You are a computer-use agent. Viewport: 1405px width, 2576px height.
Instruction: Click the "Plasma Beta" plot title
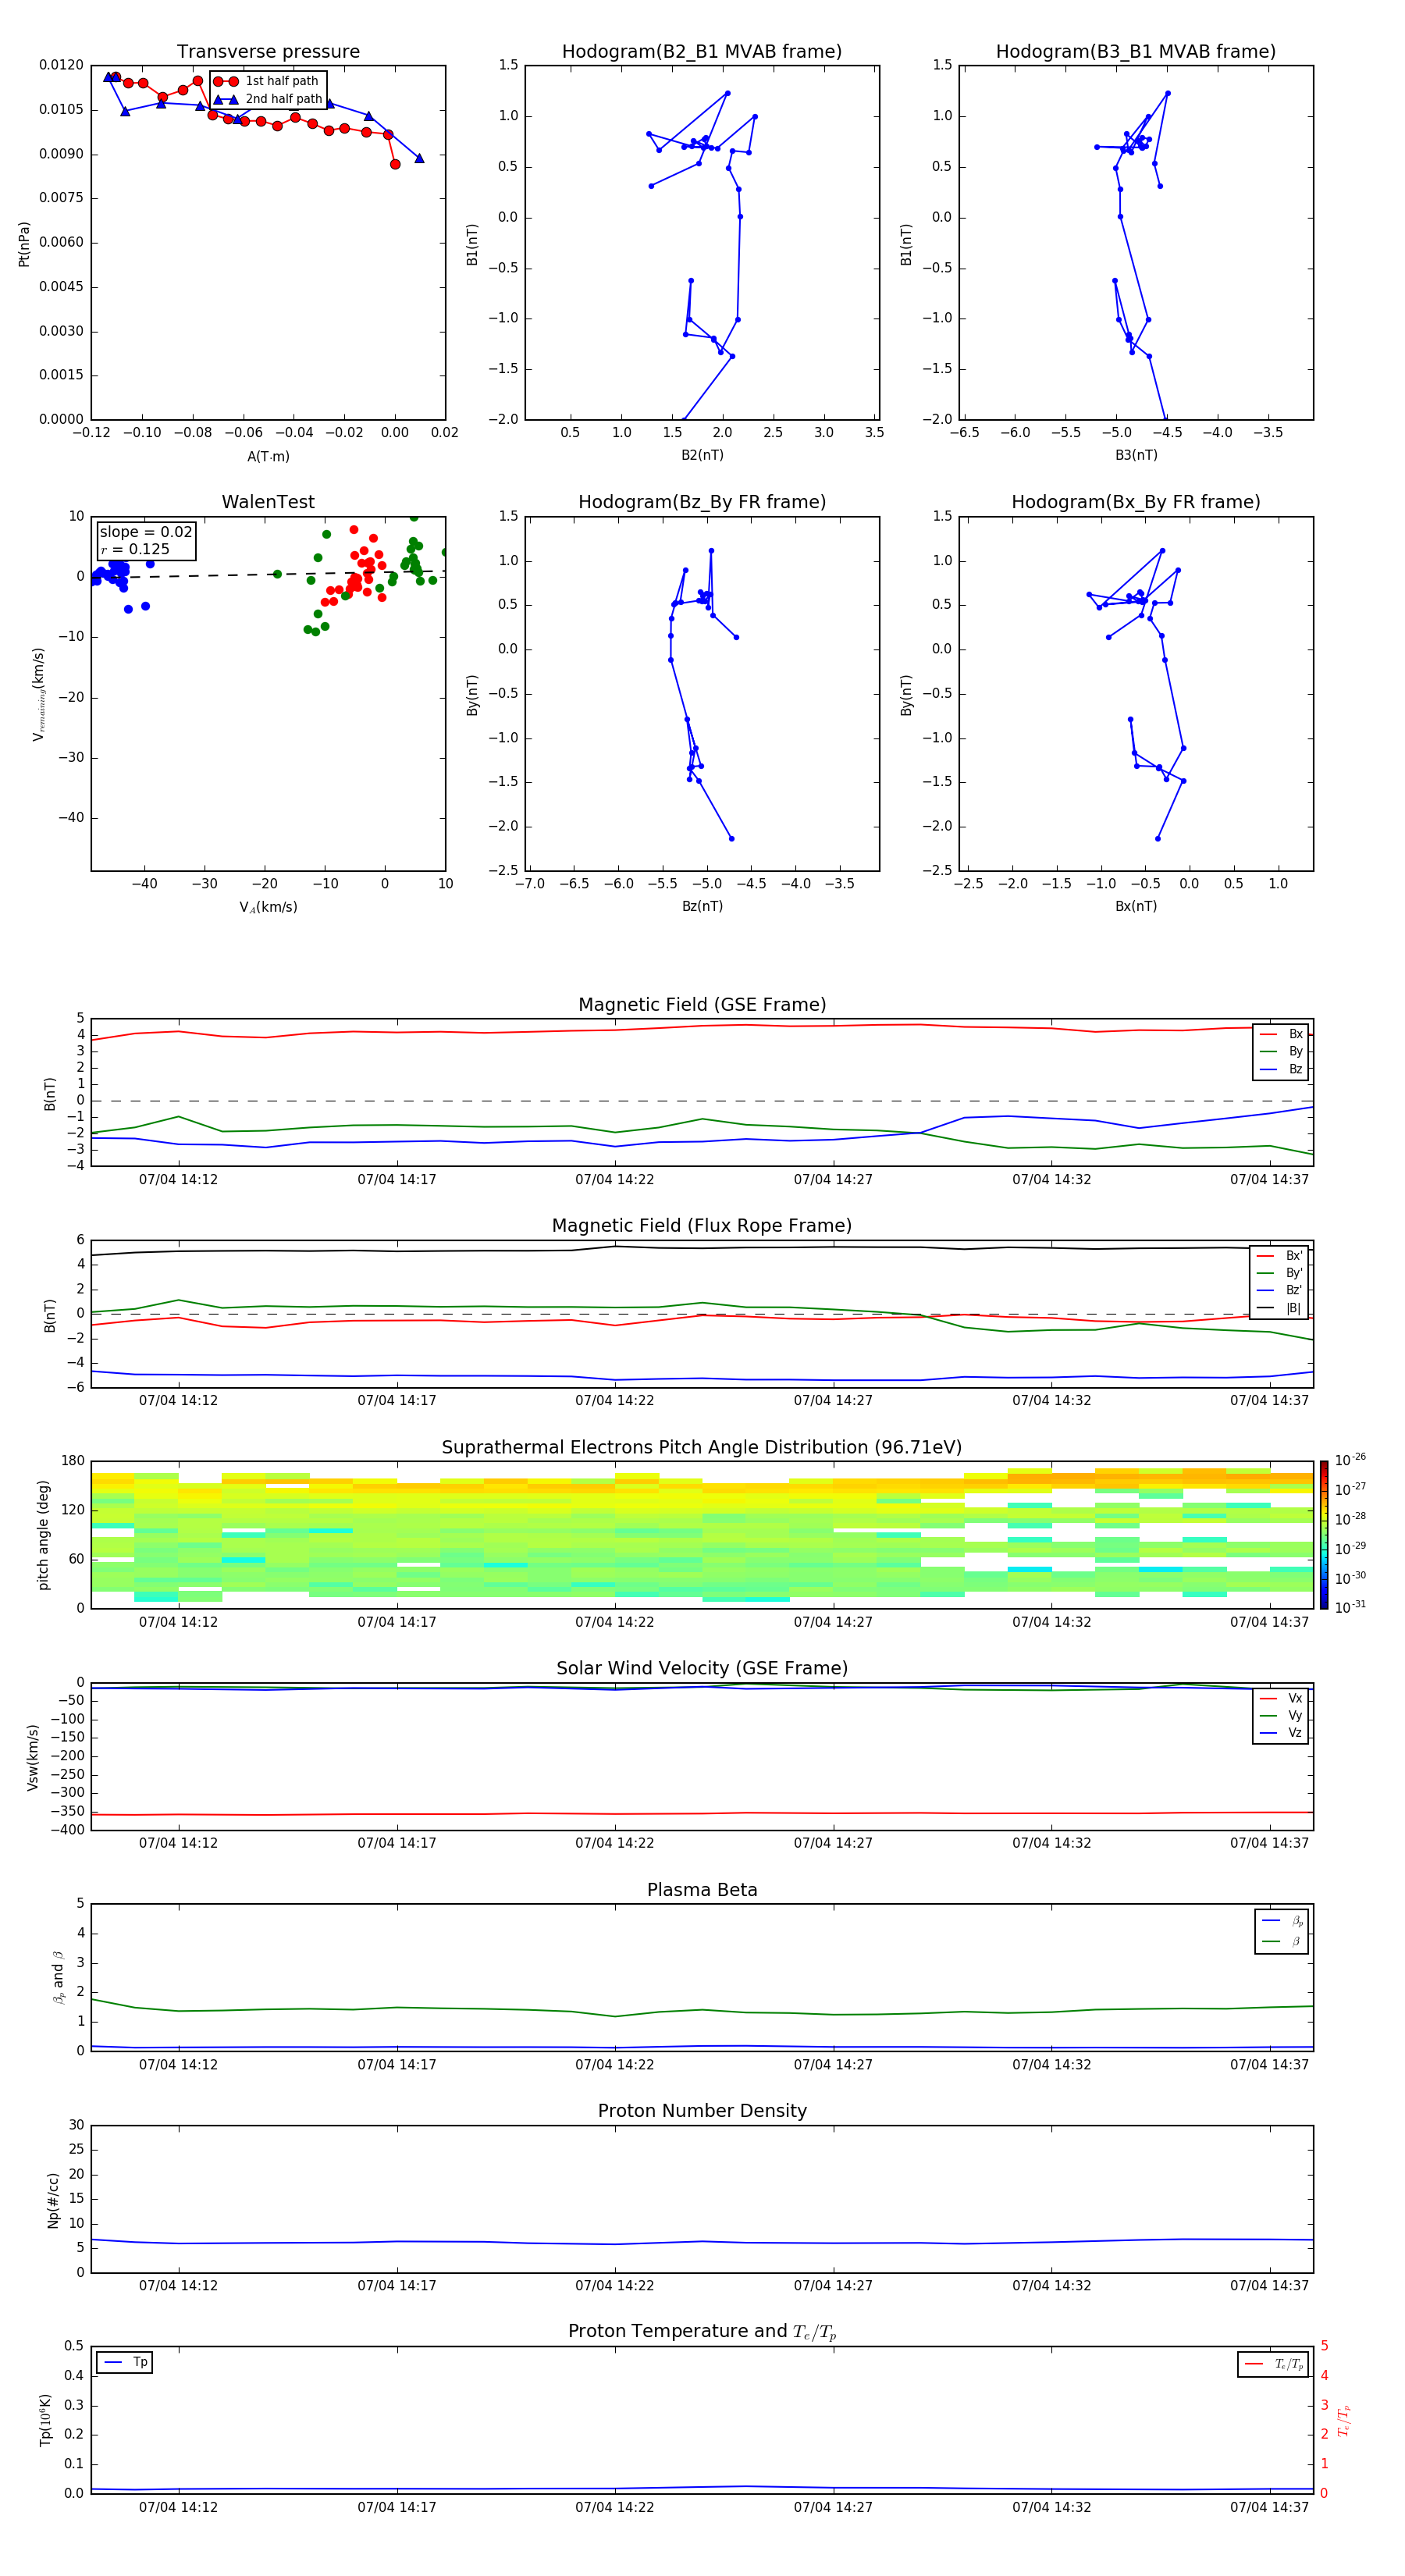702,1890
